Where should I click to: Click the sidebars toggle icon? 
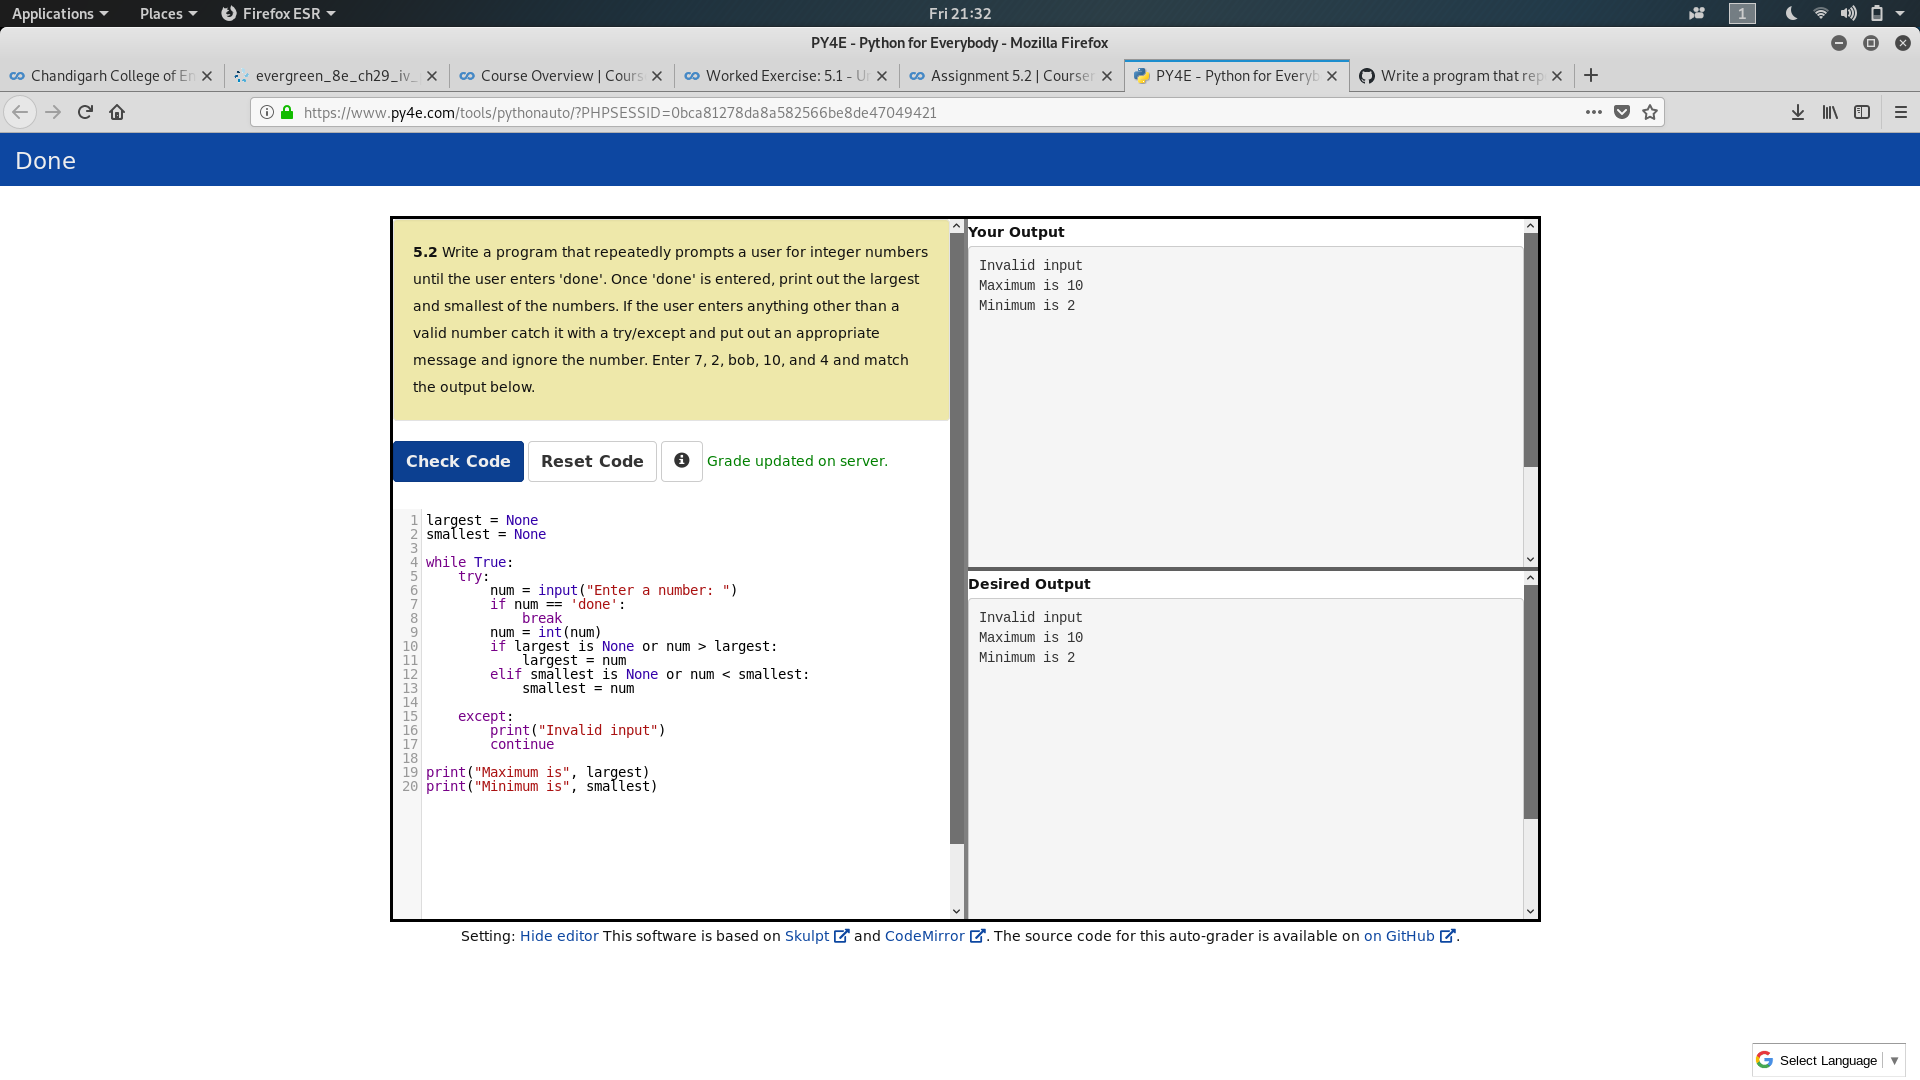(1862, 112)
